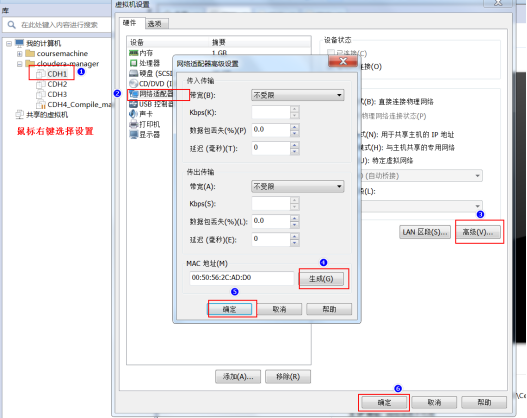Select the network adapter (网络适配器) icon
This screenshot has height=418, width=527.
[x=133, y=94]
